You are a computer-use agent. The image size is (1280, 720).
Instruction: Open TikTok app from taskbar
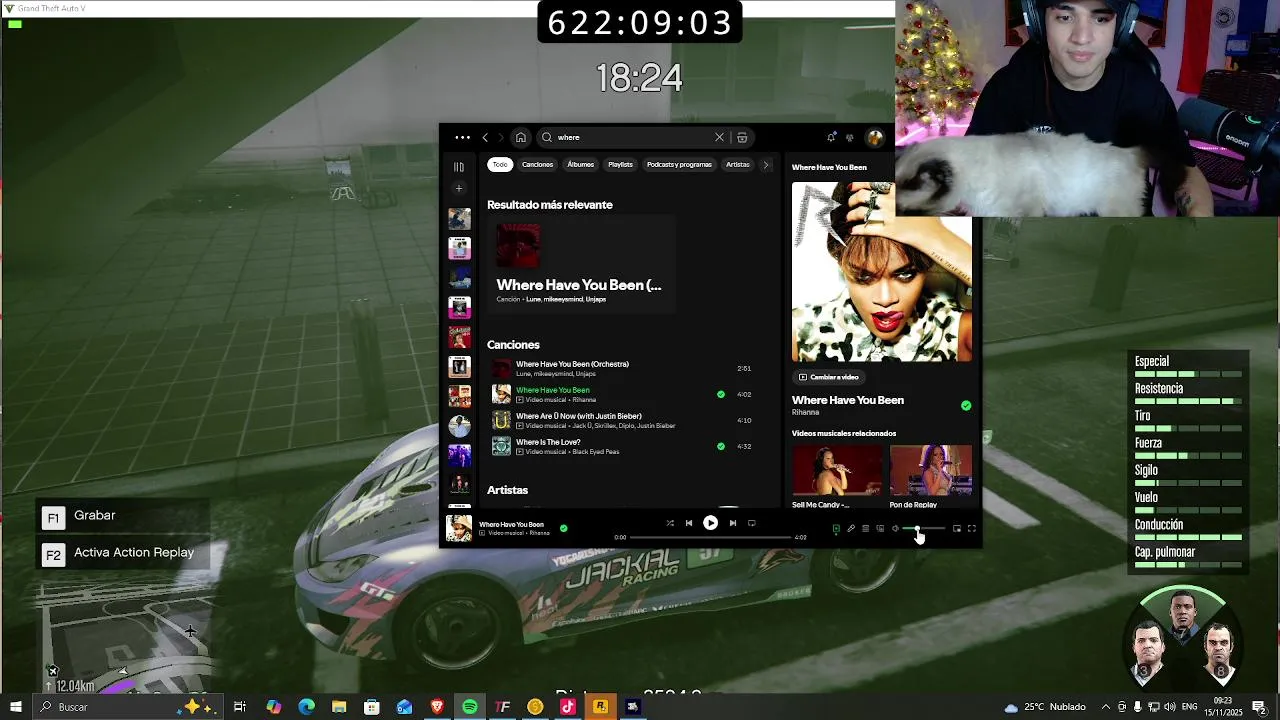pyautogui.click(x=568, y=707)
